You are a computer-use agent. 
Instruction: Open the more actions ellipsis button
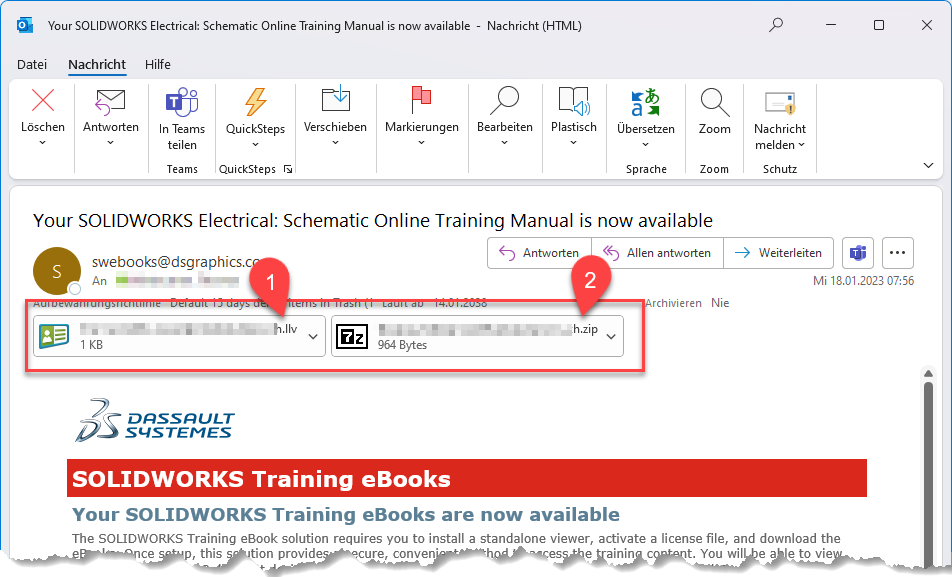(x=897, y=253)
